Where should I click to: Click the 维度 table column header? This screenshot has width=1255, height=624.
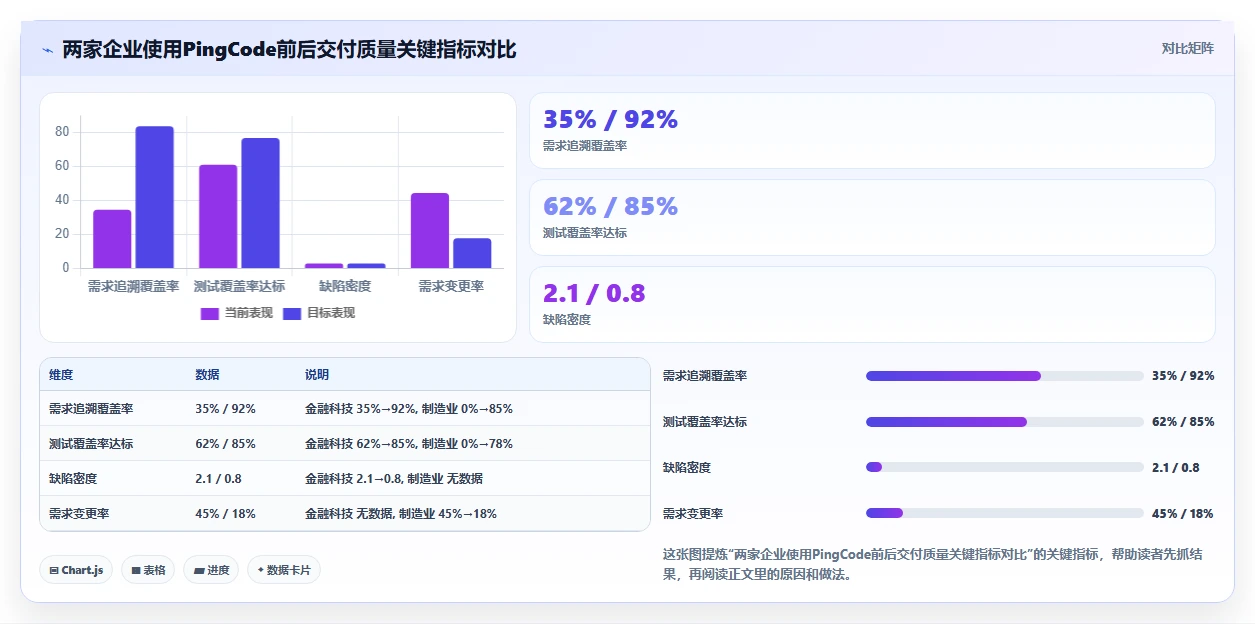(x=61, y=375)
